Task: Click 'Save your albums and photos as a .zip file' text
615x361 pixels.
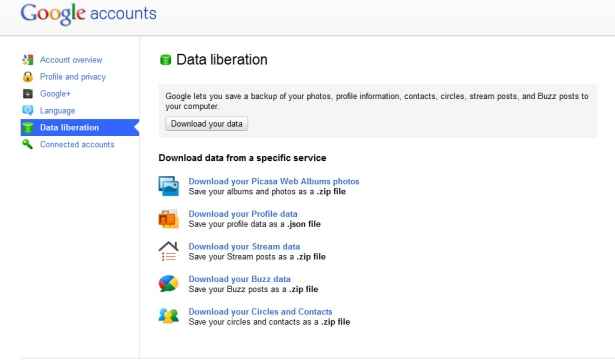Action: [267, 191]
